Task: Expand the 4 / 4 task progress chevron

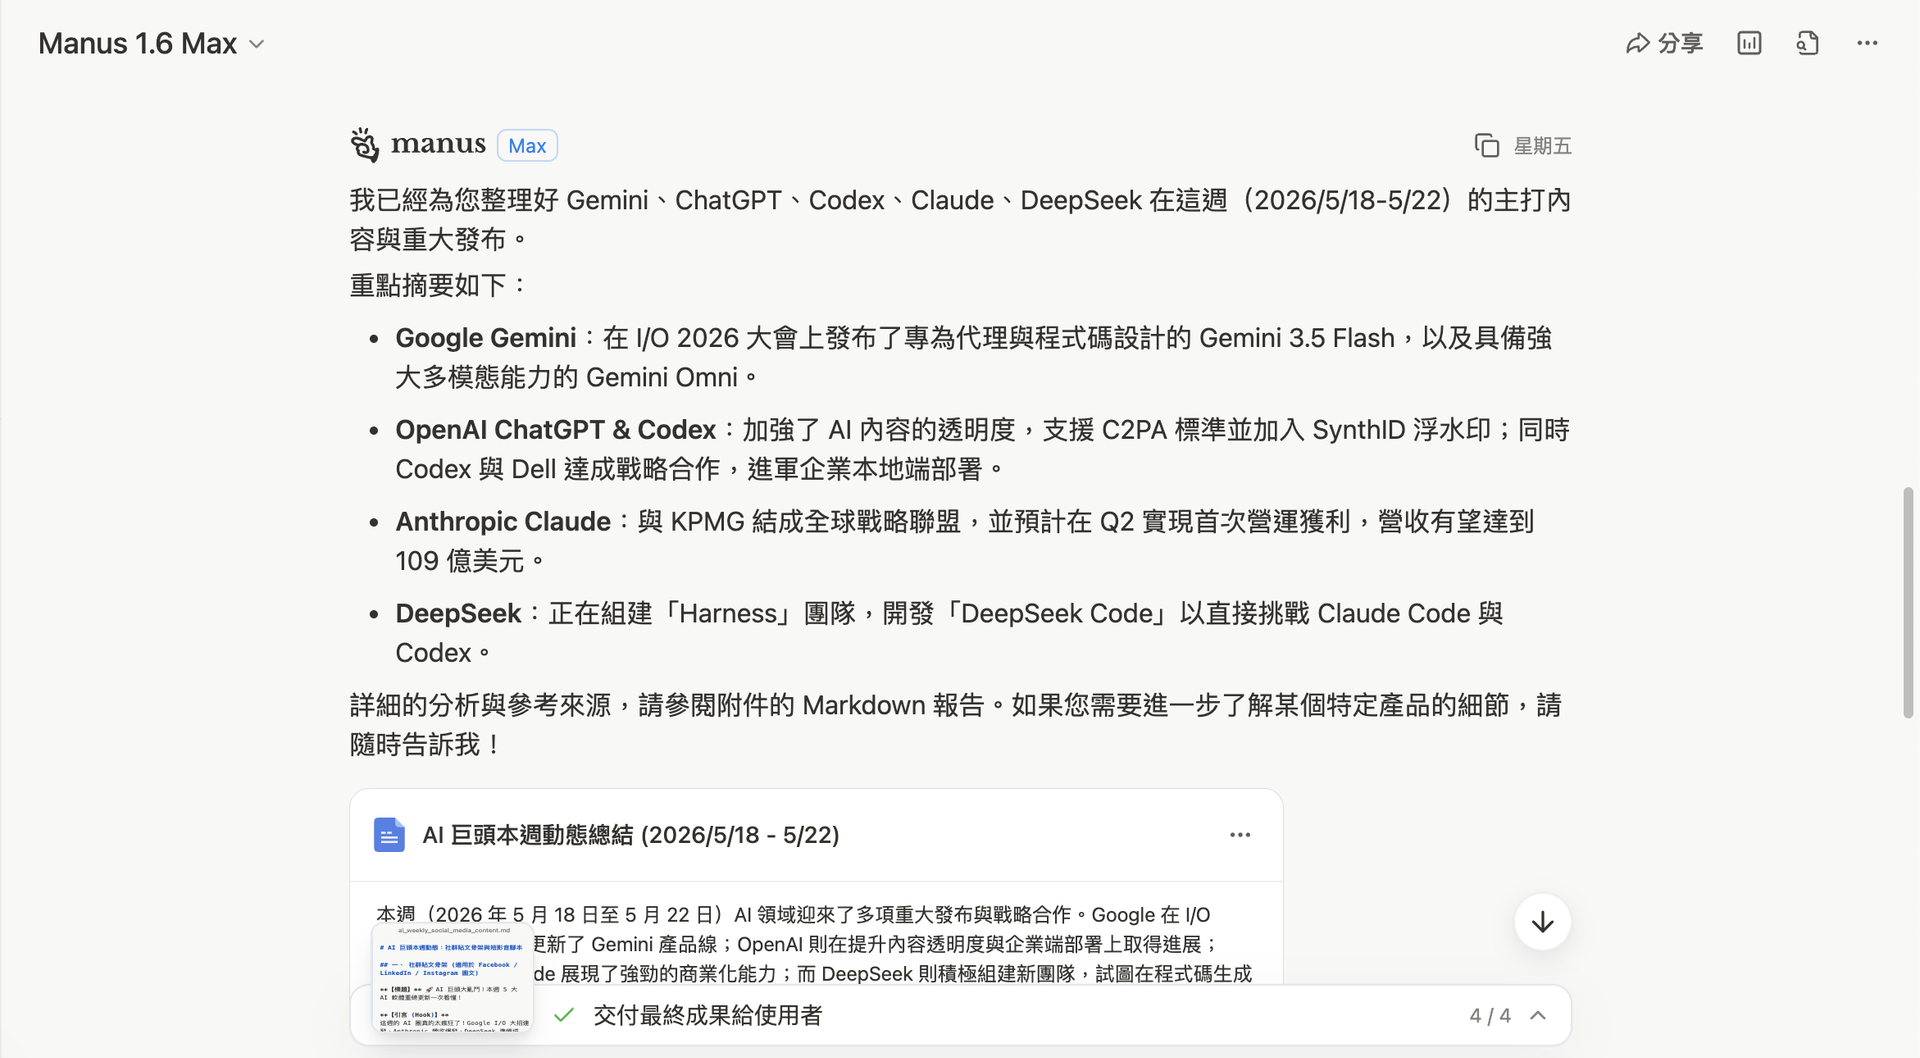Action: pos(1538,1016)
